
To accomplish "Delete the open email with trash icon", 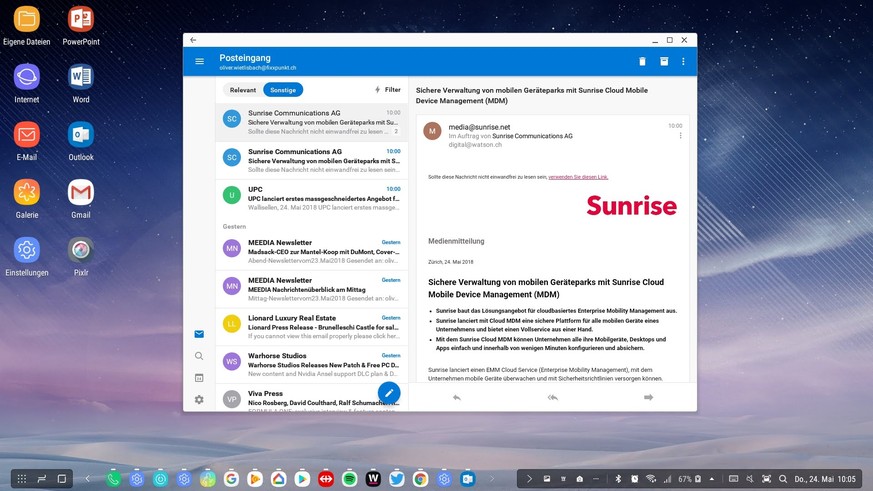I will pos(642,62).
